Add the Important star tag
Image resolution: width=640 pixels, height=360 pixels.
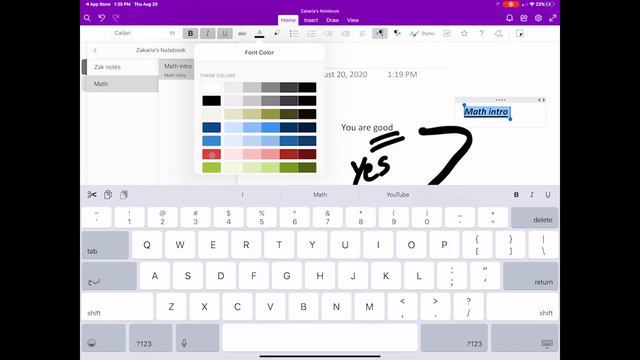[x=464, y=33]
